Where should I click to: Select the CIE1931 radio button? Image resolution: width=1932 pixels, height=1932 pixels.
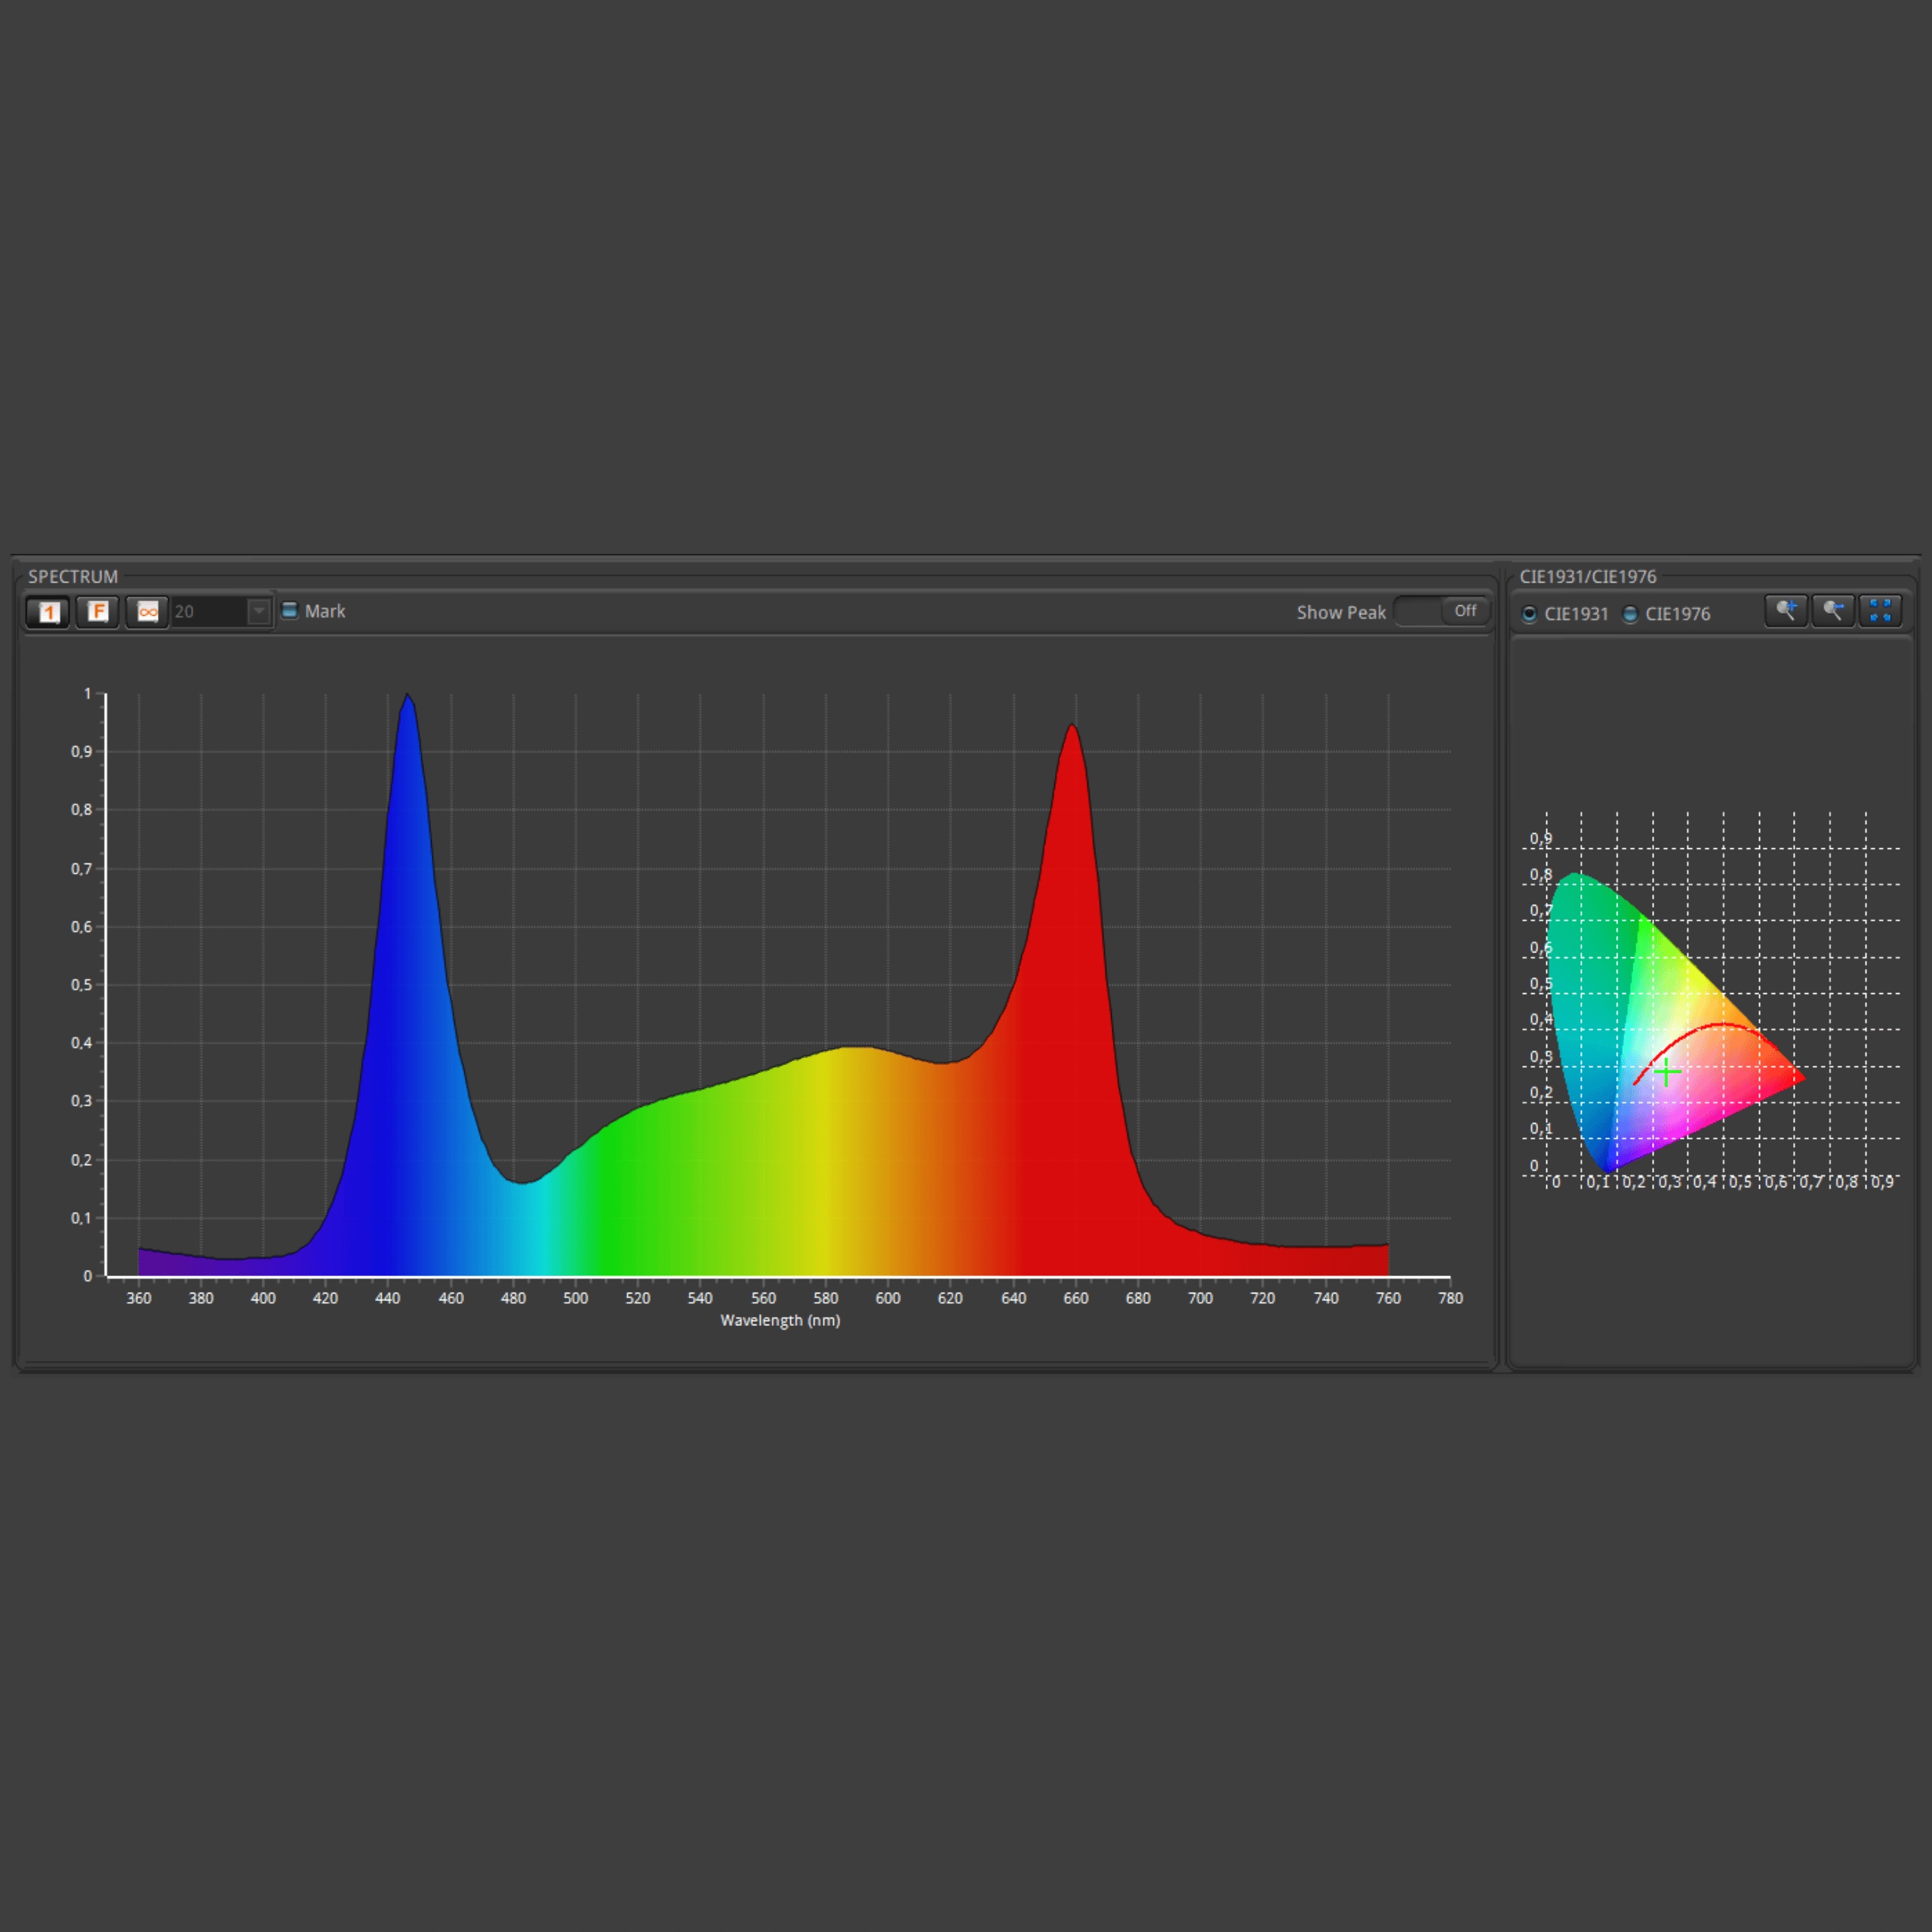1529,614
